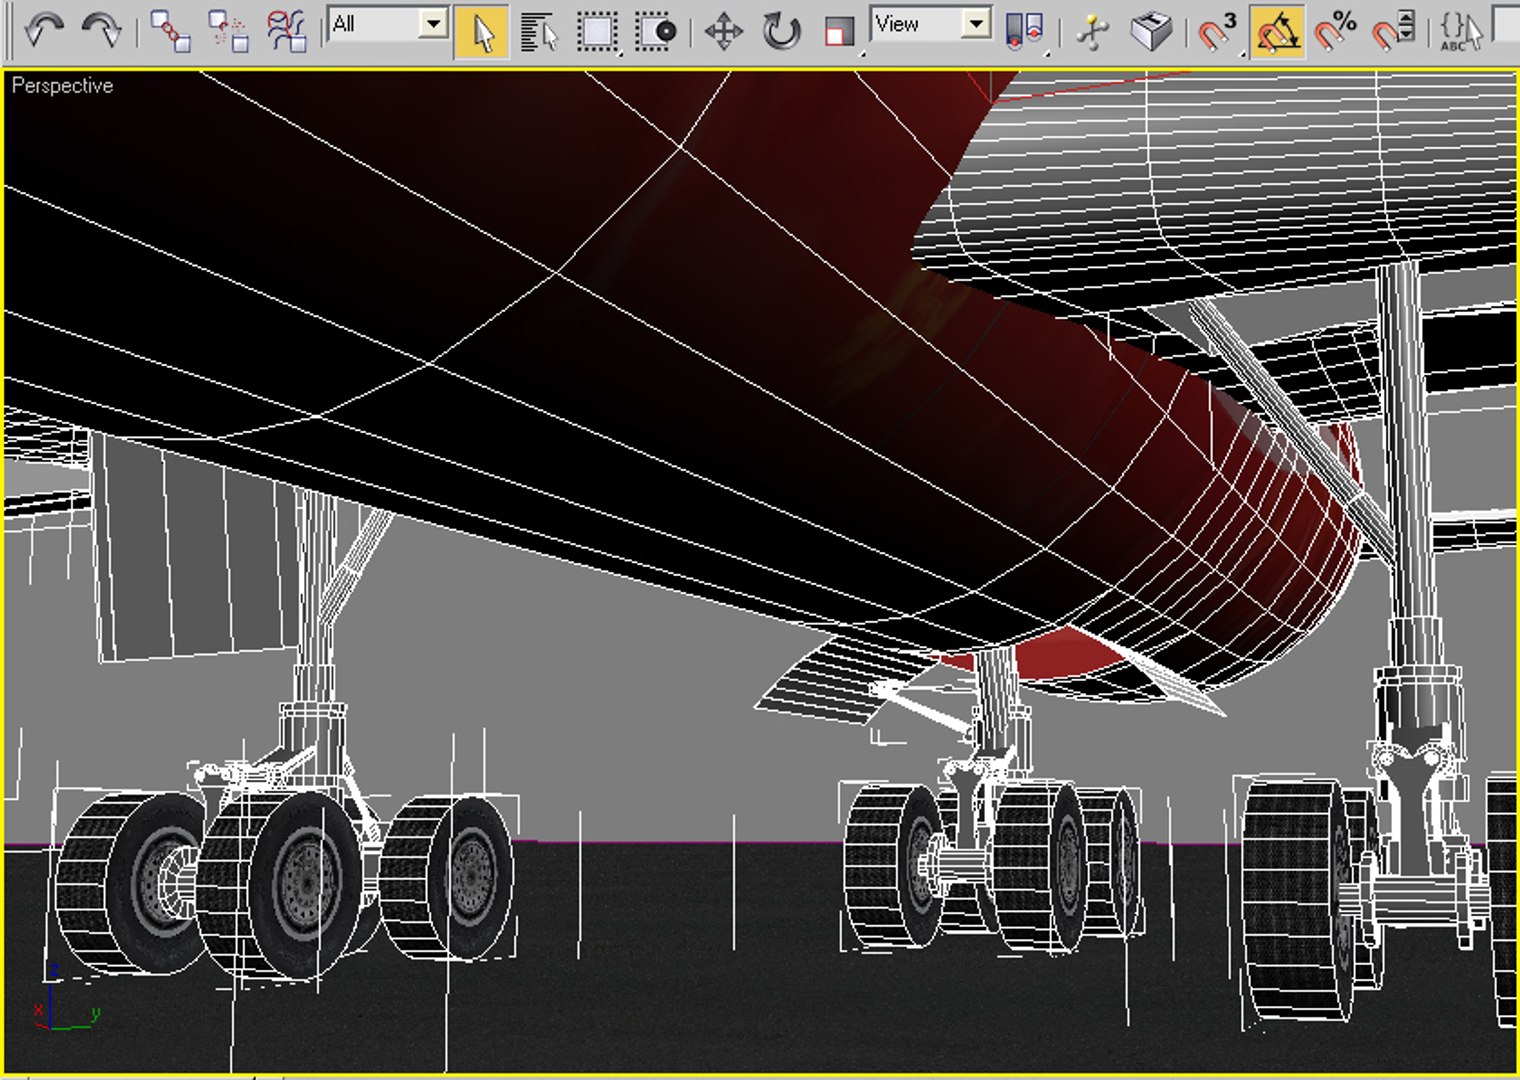Activate the Select and Link tool
The width and height of the screenshot is (1520, 1080).
click(170, 31)
